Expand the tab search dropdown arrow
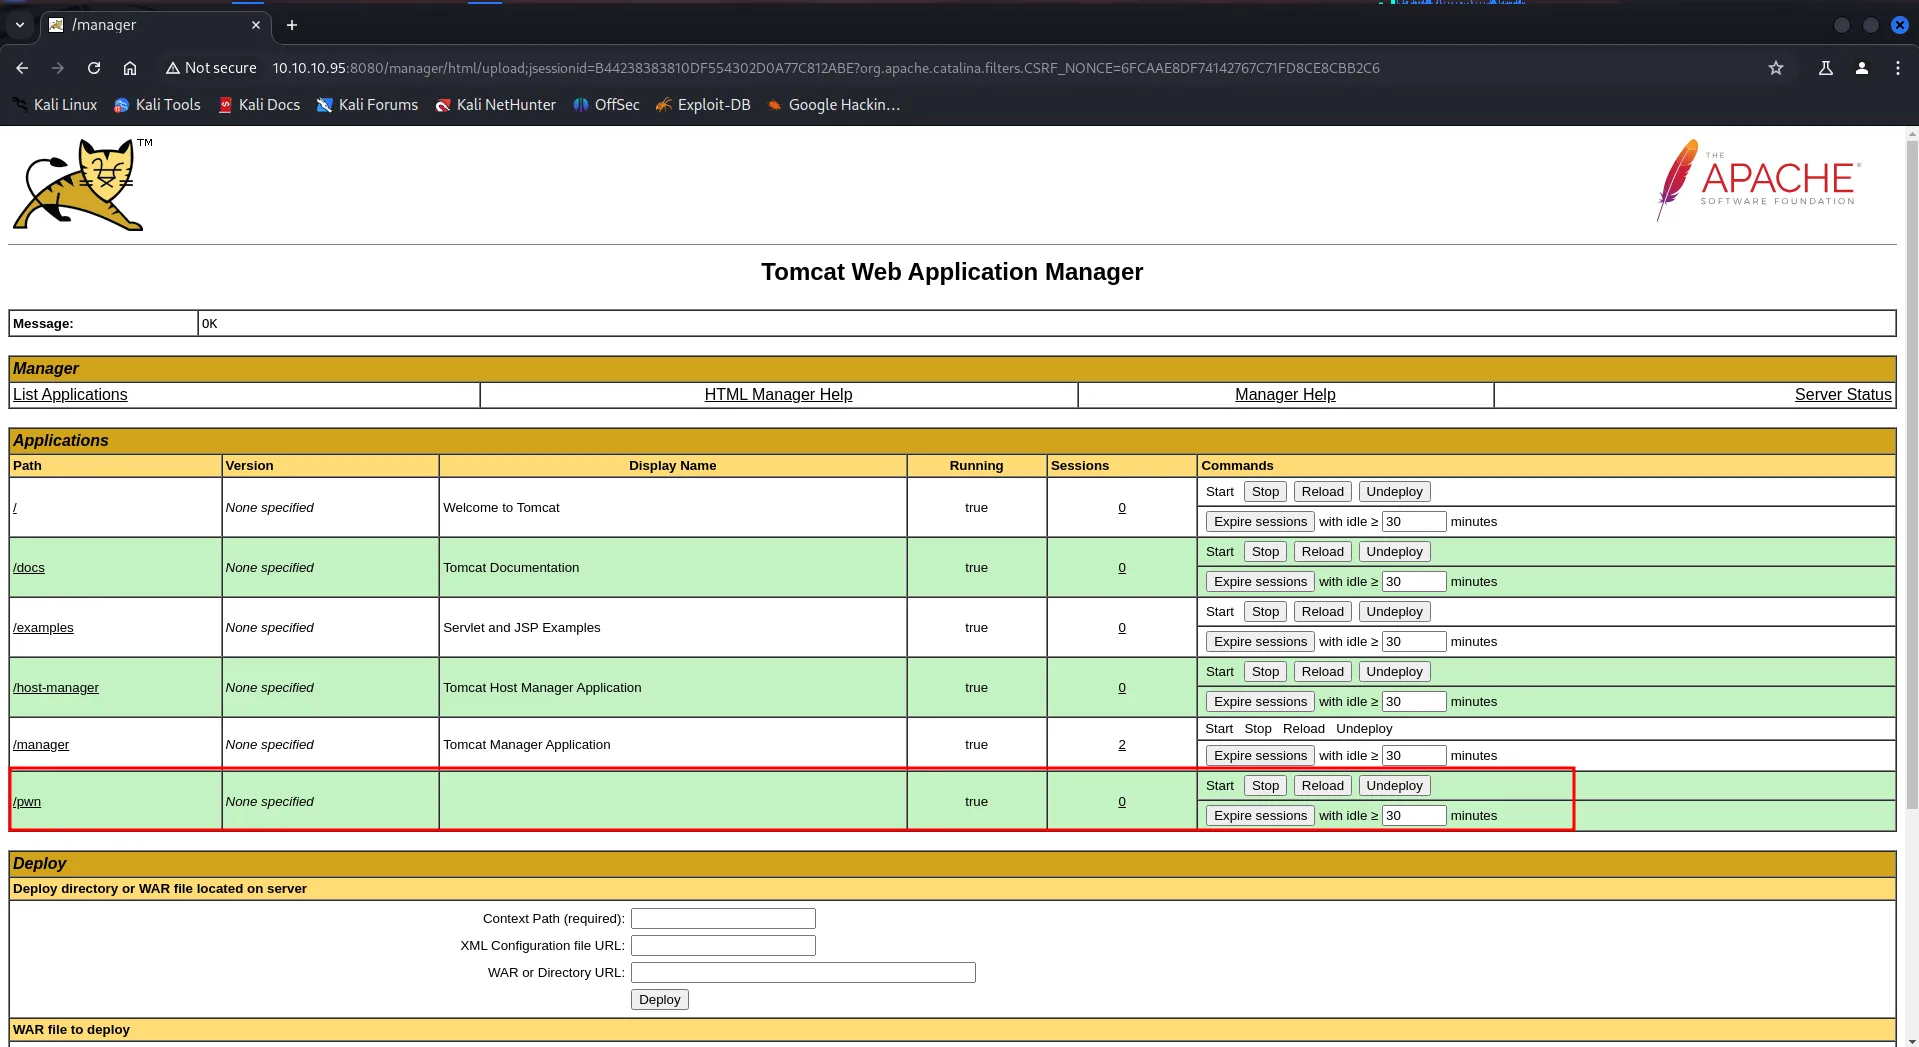The image size is (1919, 1047). pos(20,25)
